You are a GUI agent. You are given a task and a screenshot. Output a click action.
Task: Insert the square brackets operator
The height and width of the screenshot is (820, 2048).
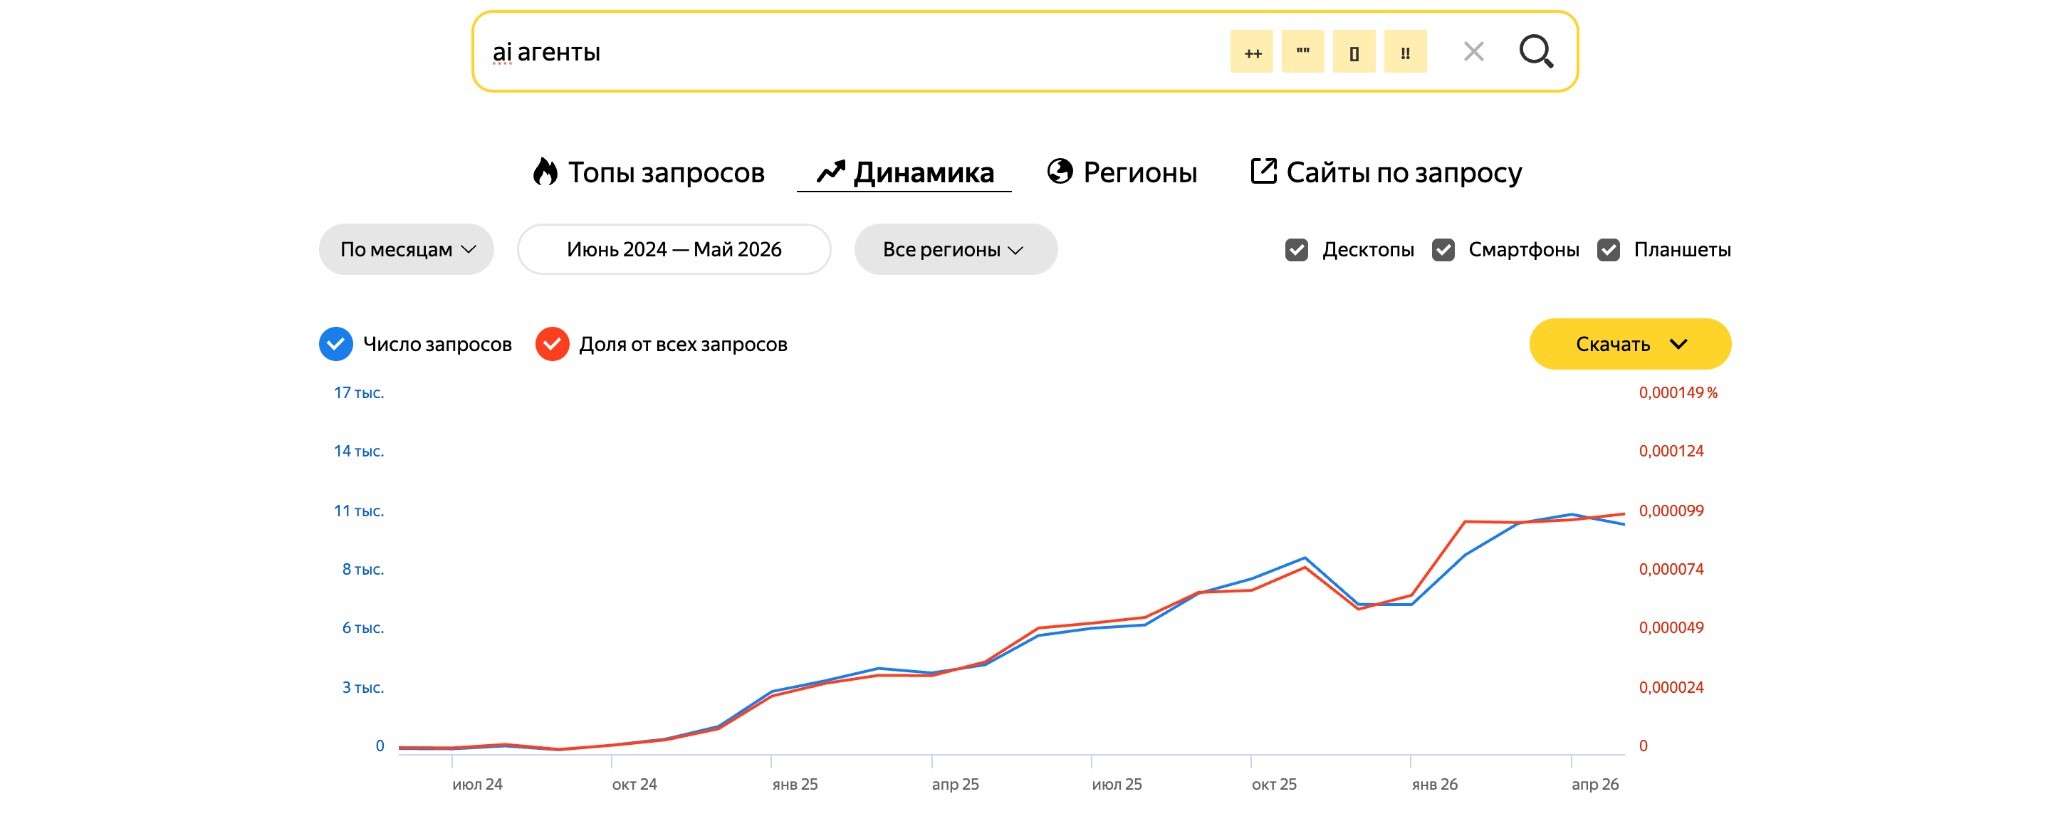(1354, 52)
